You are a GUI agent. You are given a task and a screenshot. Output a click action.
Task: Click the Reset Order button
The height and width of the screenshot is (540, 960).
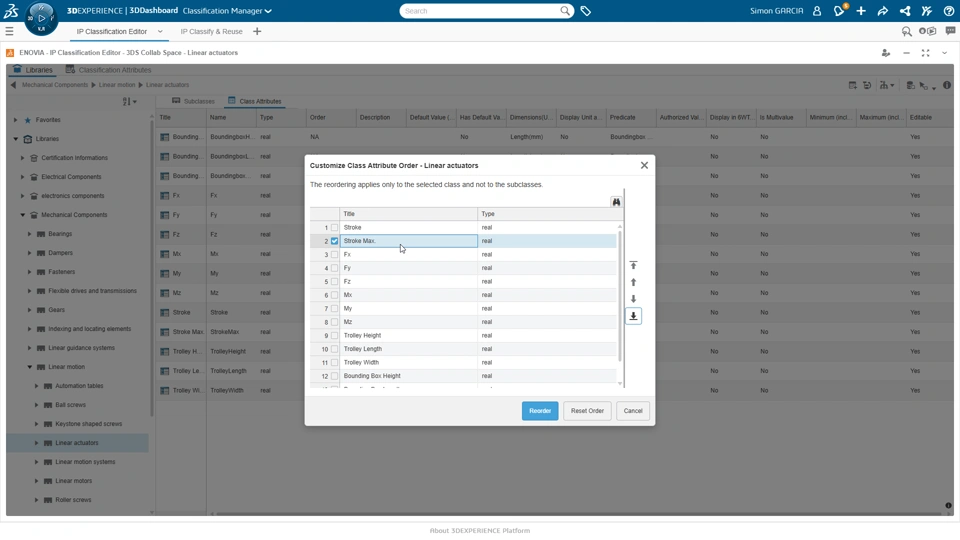(587, 411)
